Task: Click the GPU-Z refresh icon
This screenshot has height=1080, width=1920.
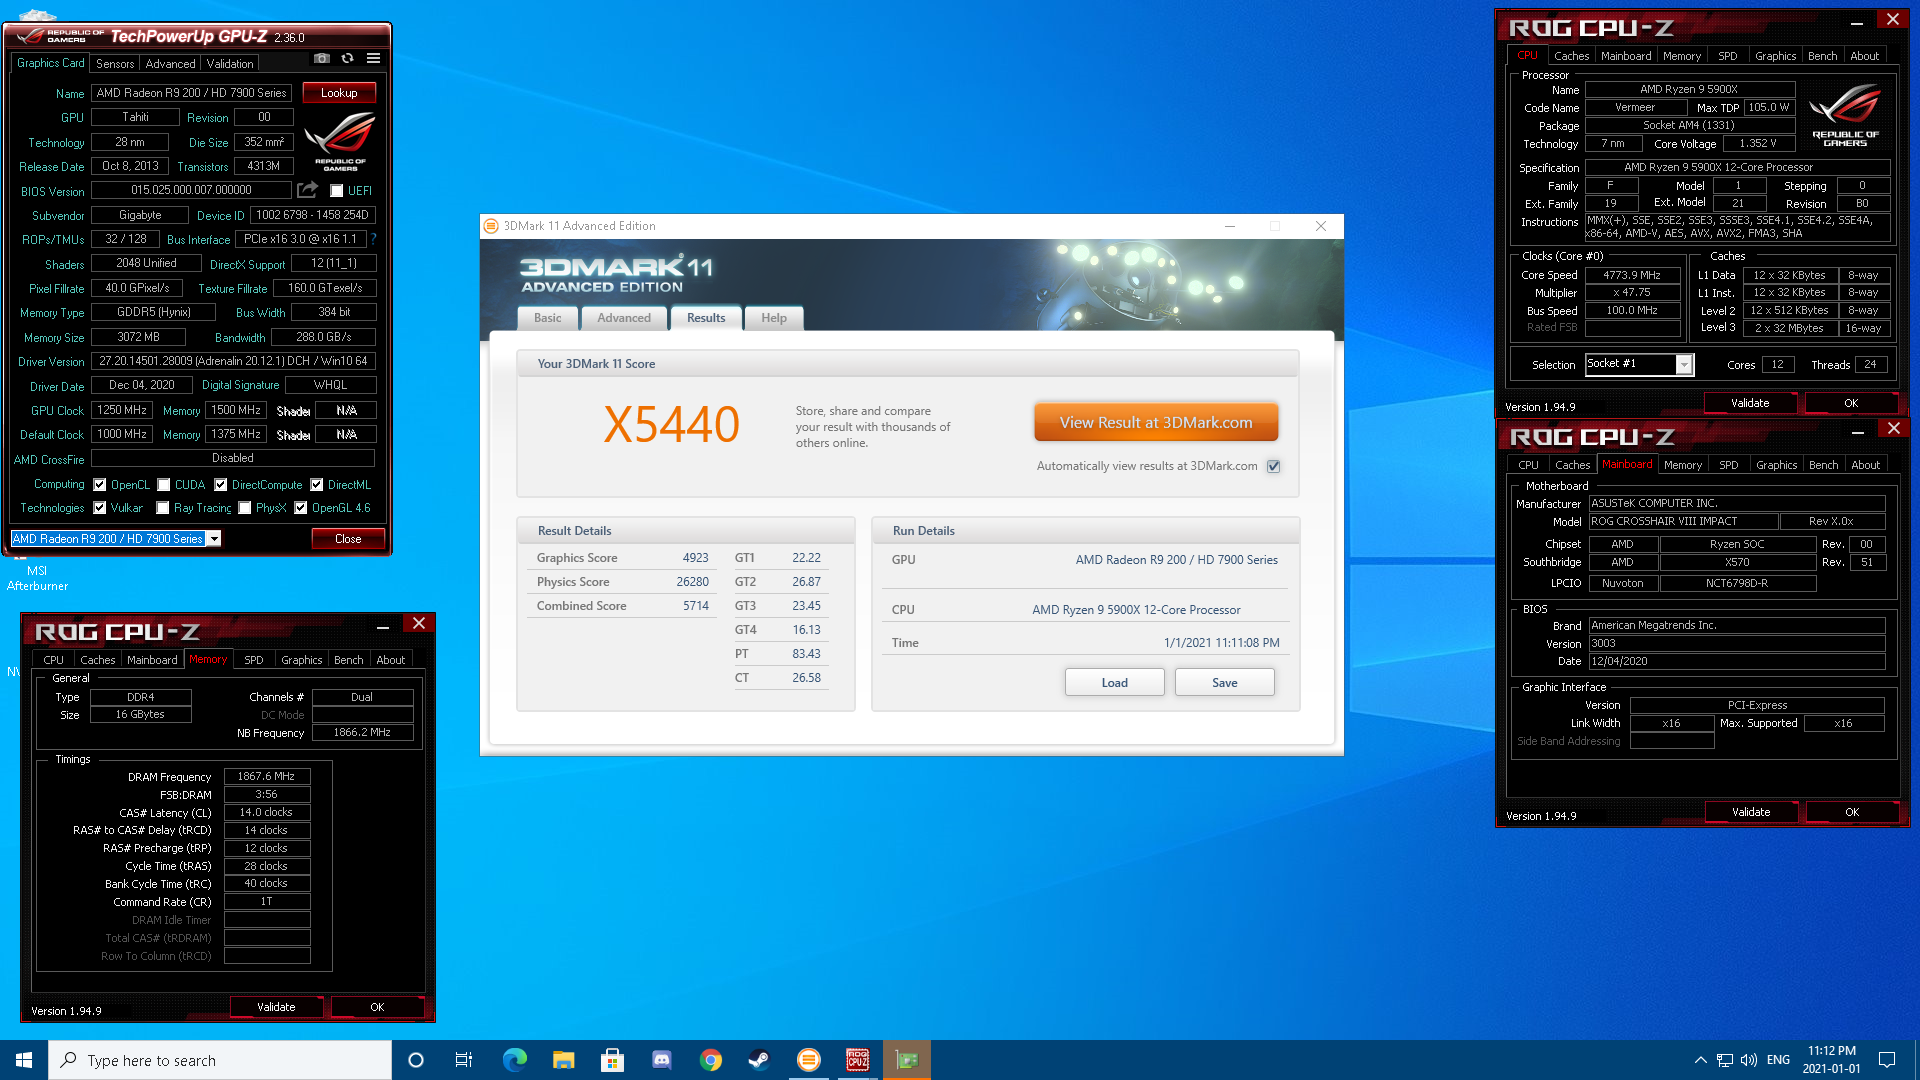Action: tap(347, 59)
